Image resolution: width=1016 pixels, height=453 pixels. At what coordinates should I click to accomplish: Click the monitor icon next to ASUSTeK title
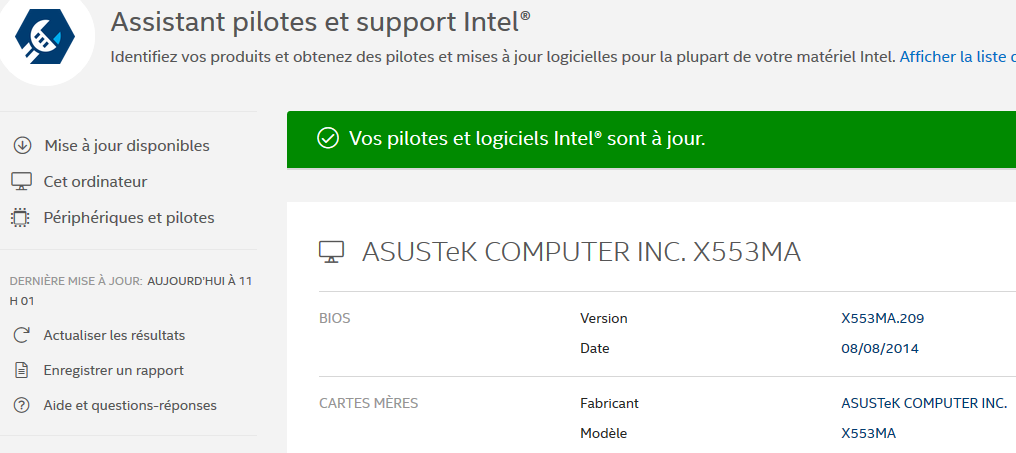tap(332, 252)
